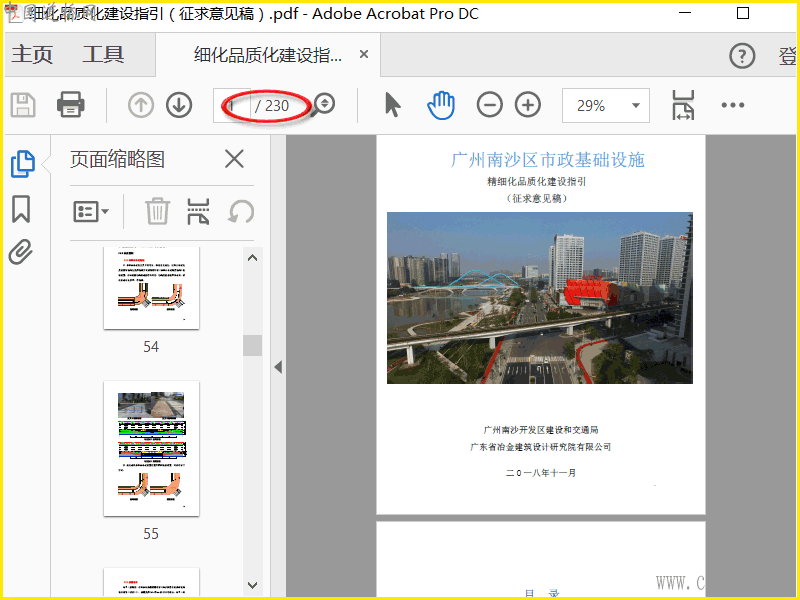Image resolution: width=800 pixels, height=600 pixels.
Task: Click page label 54 text
Action: 151,347
